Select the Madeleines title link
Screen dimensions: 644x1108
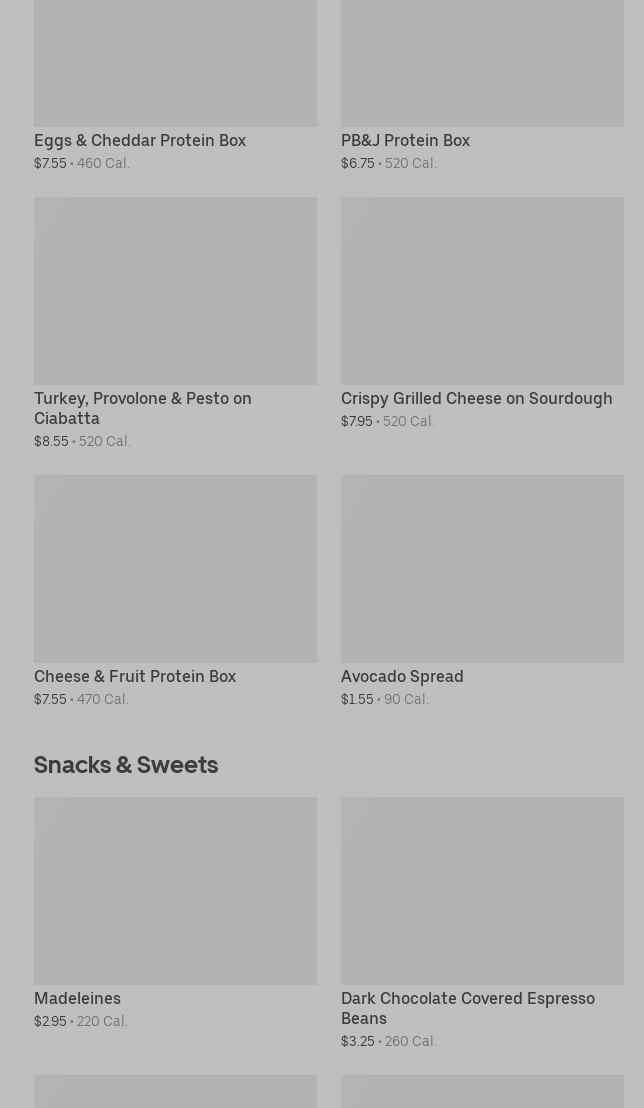77,999
